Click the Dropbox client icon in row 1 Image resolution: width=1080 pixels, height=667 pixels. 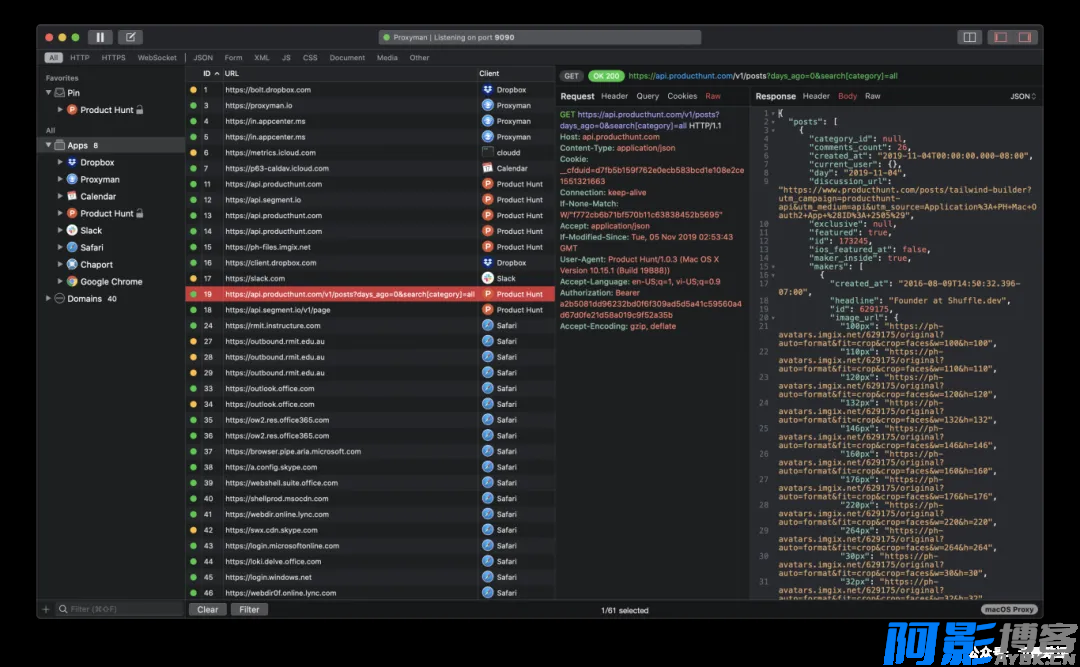(488, 90)
